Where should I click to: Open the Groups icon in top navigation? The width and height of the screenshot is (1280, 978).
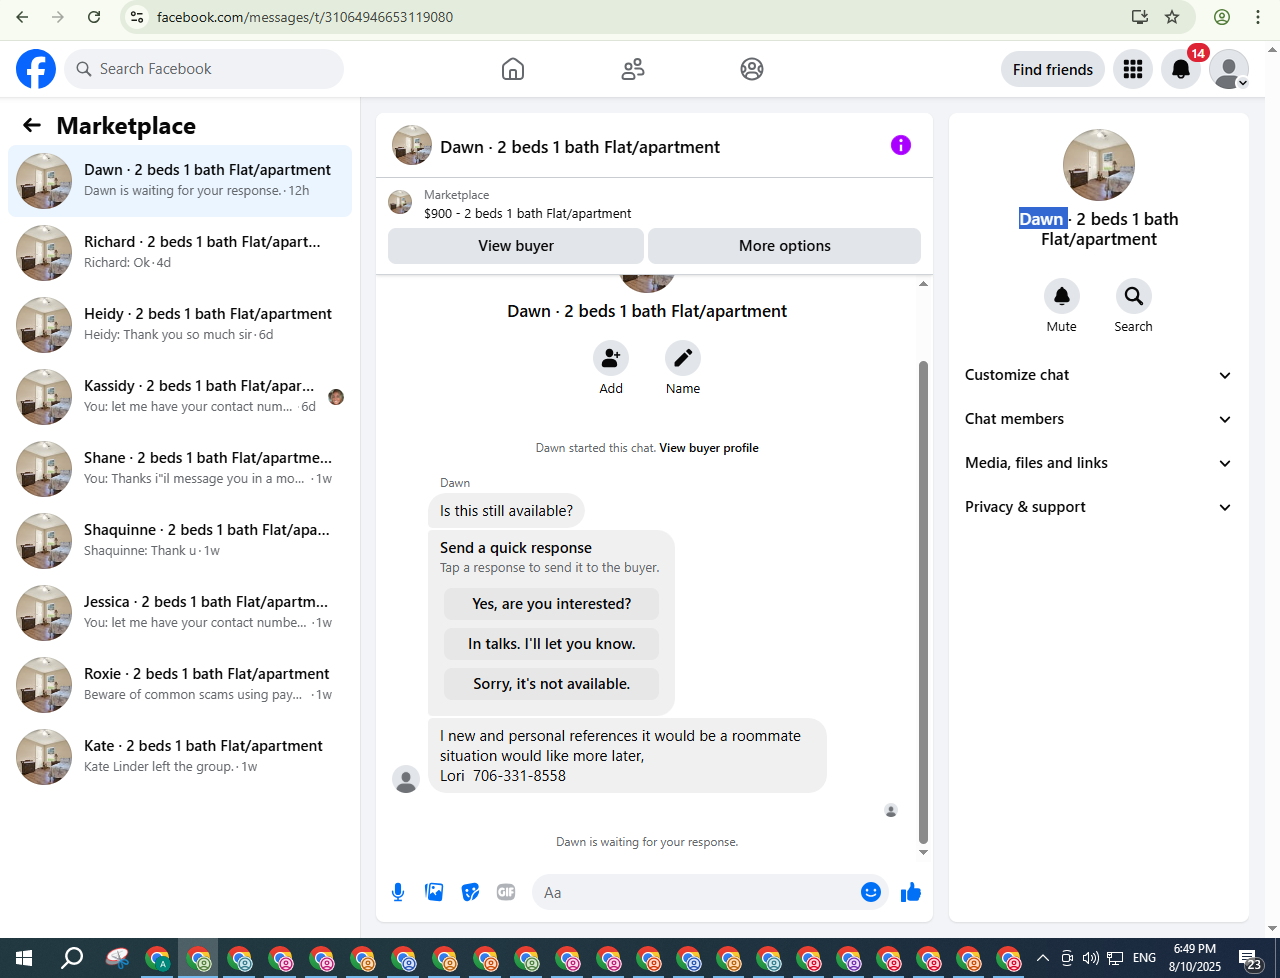click(752, 69)
